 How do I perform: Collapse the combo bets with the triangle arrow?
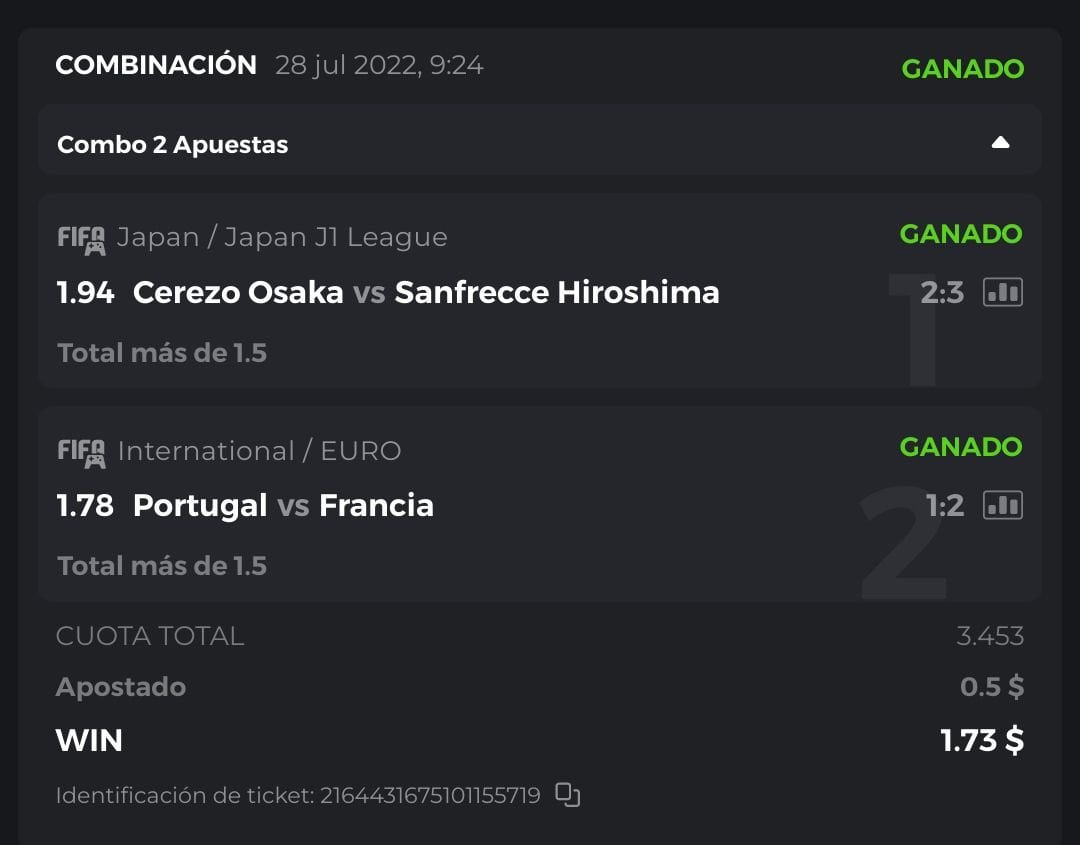coord(1000,143)
